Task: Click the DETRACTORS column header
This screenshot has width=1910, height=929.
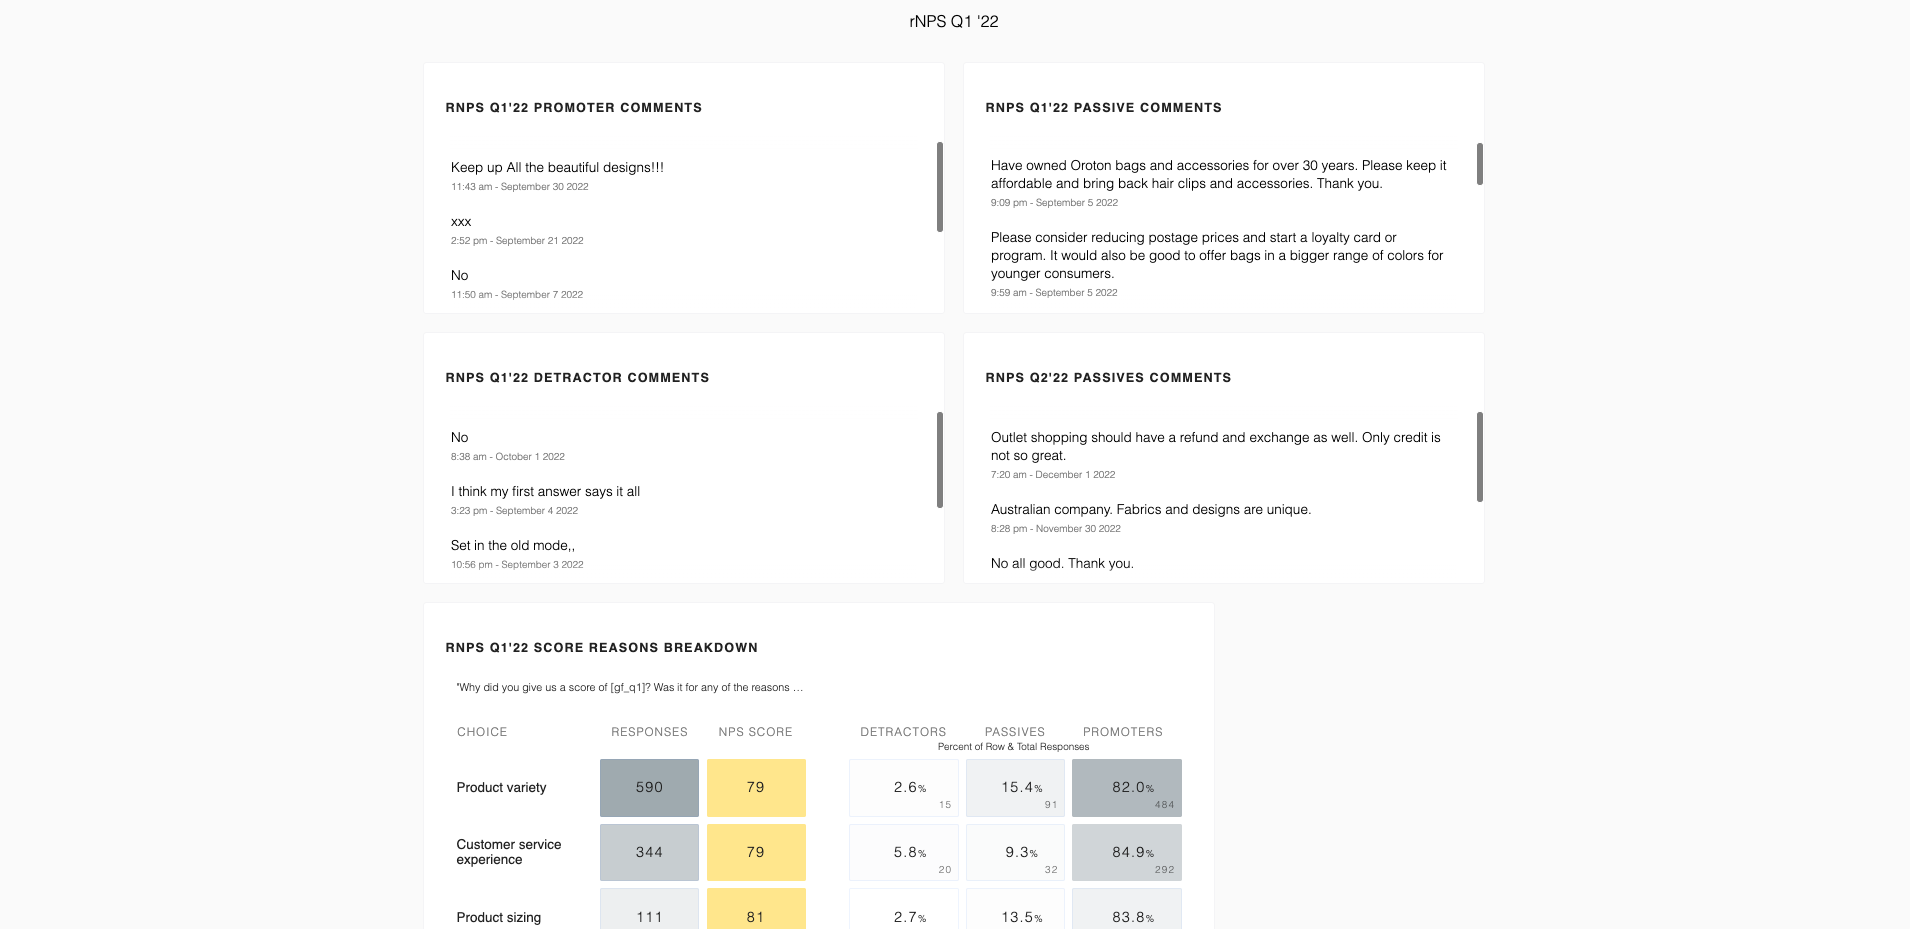Action: pos(903,732)
